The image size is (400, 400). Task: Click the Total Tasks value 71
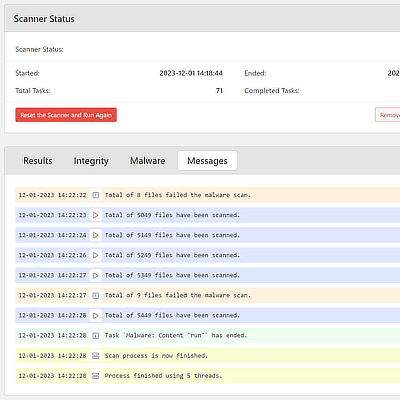219,91
